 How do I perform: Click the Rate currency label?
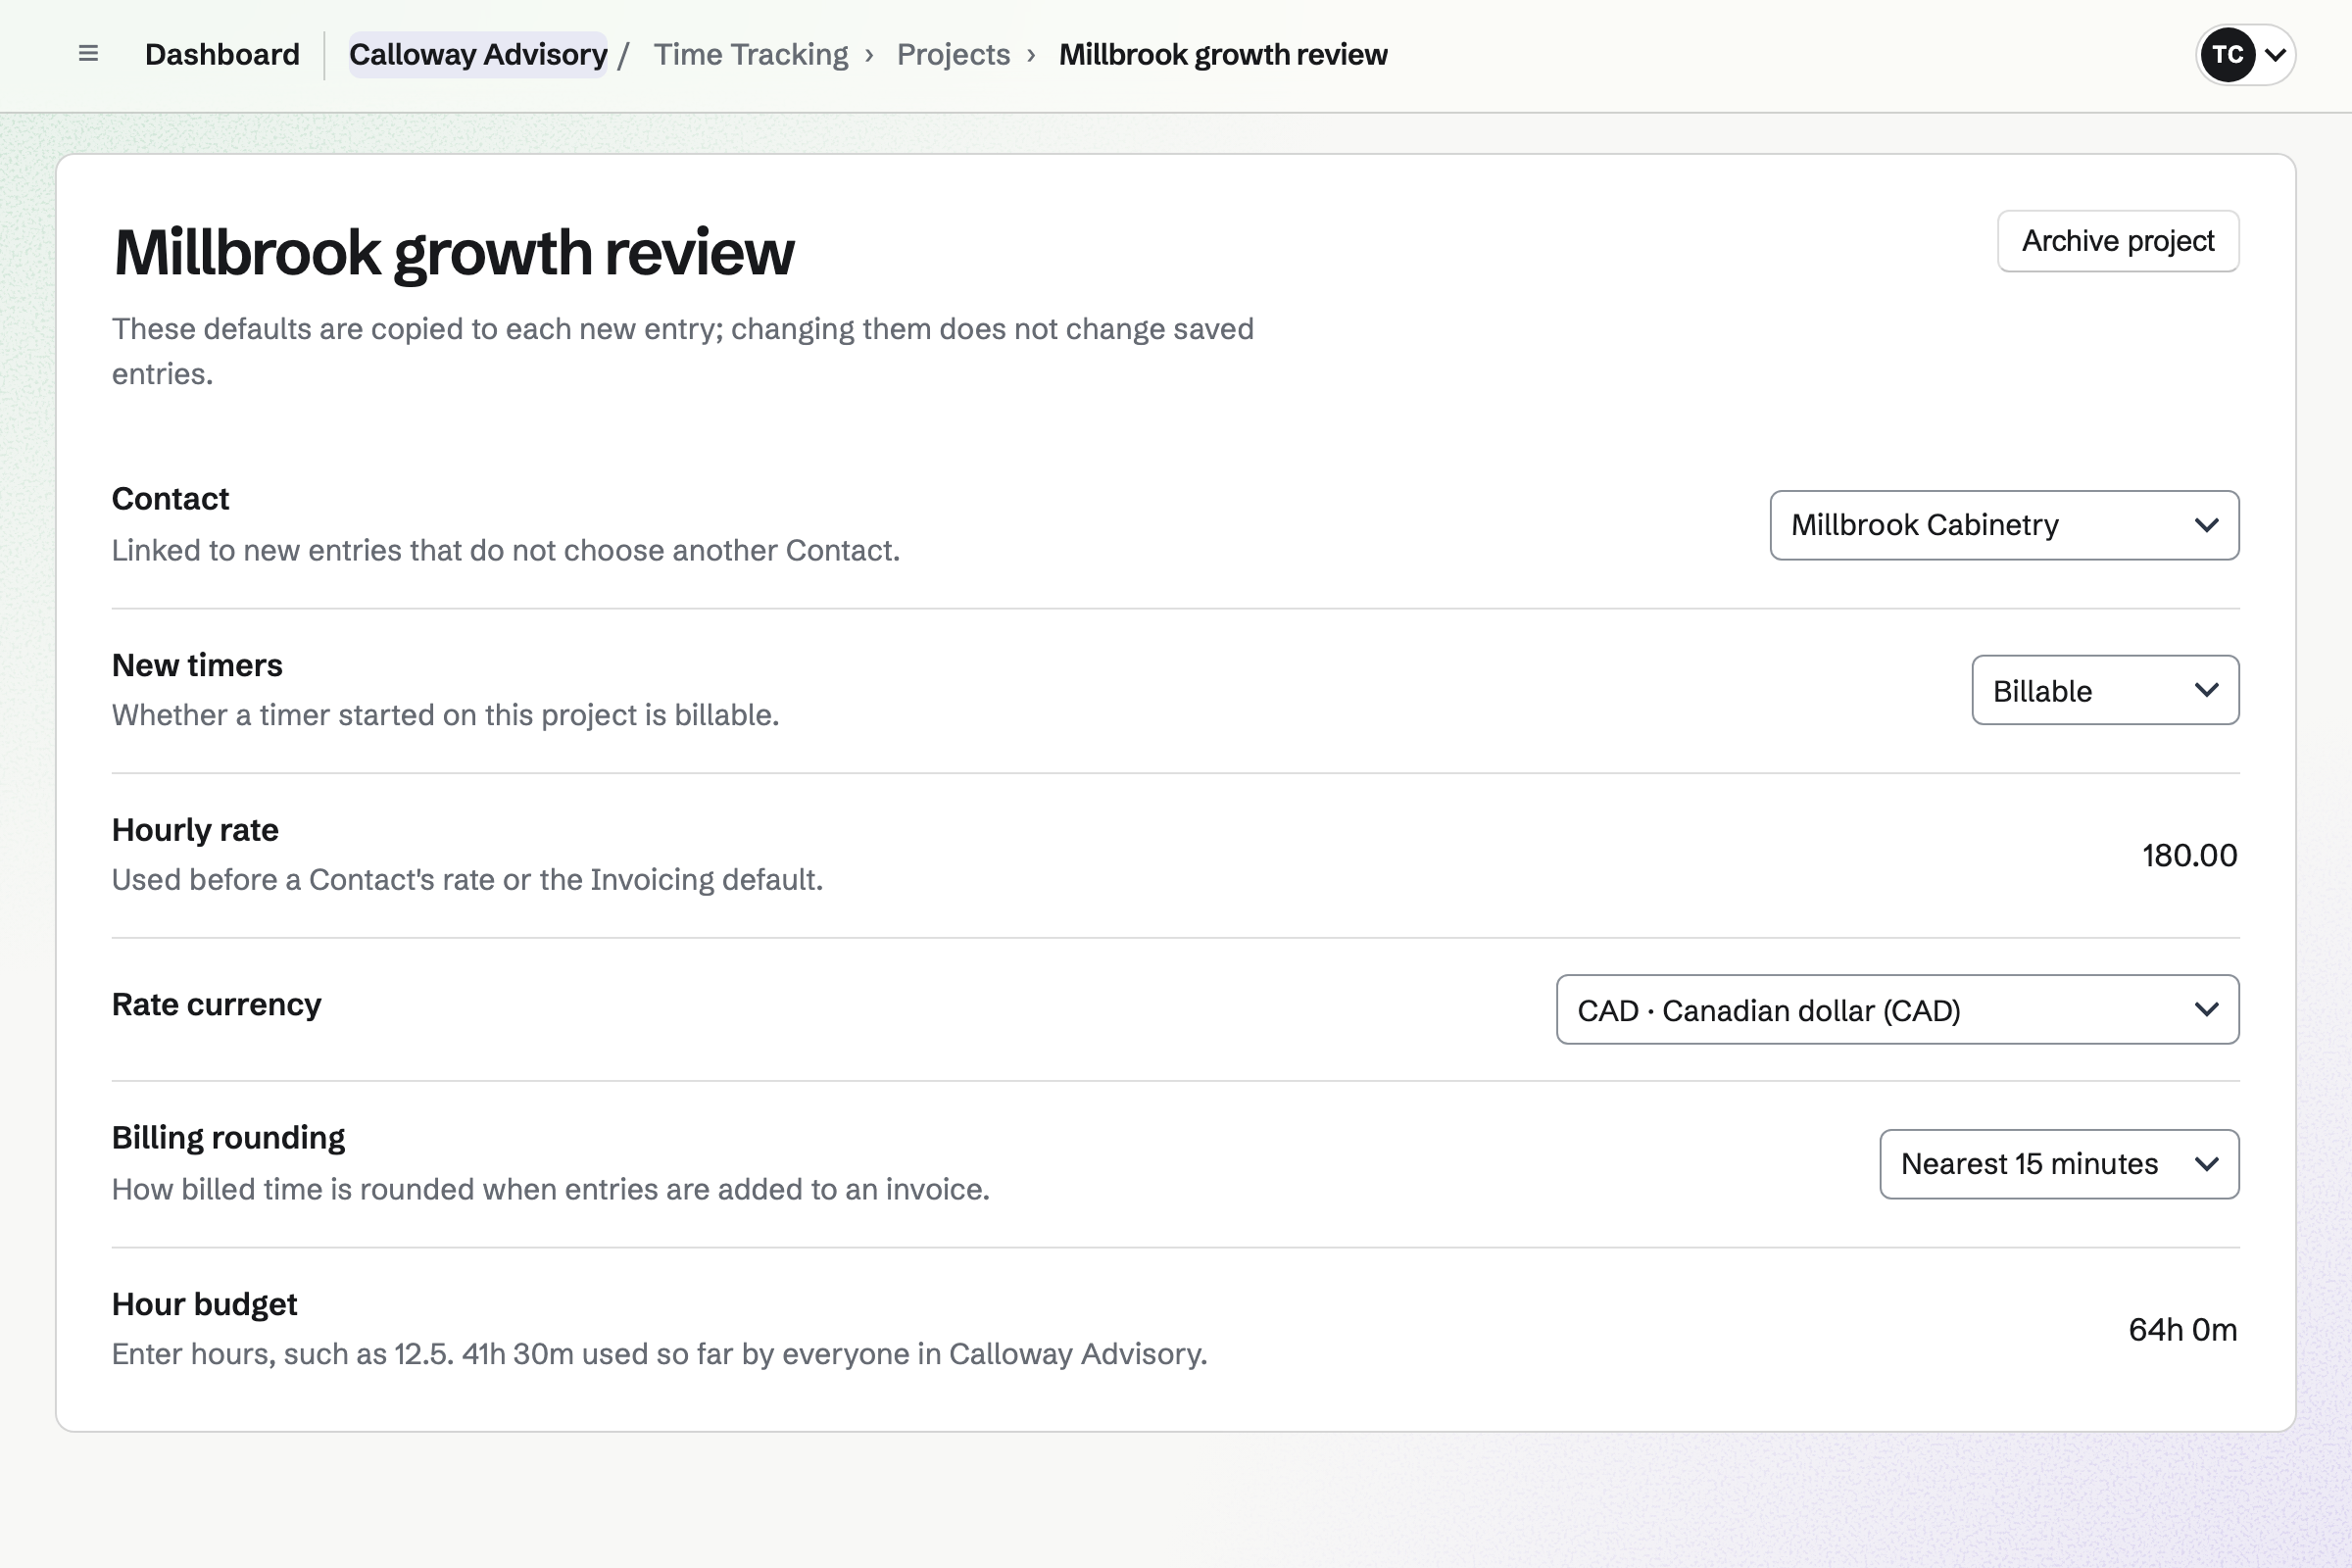[216, 1005]
